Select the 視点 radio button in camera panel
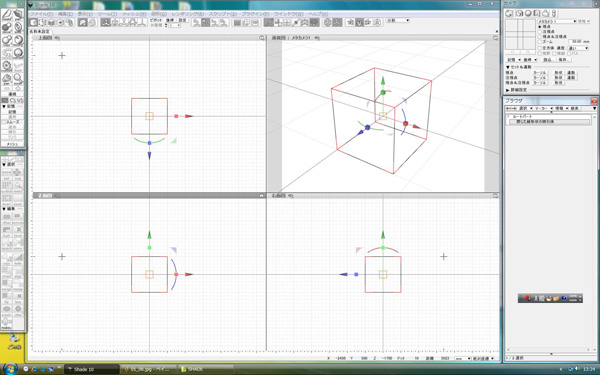Screen dimensions: 600x375 pyautogui.click(x=540, y=27)
